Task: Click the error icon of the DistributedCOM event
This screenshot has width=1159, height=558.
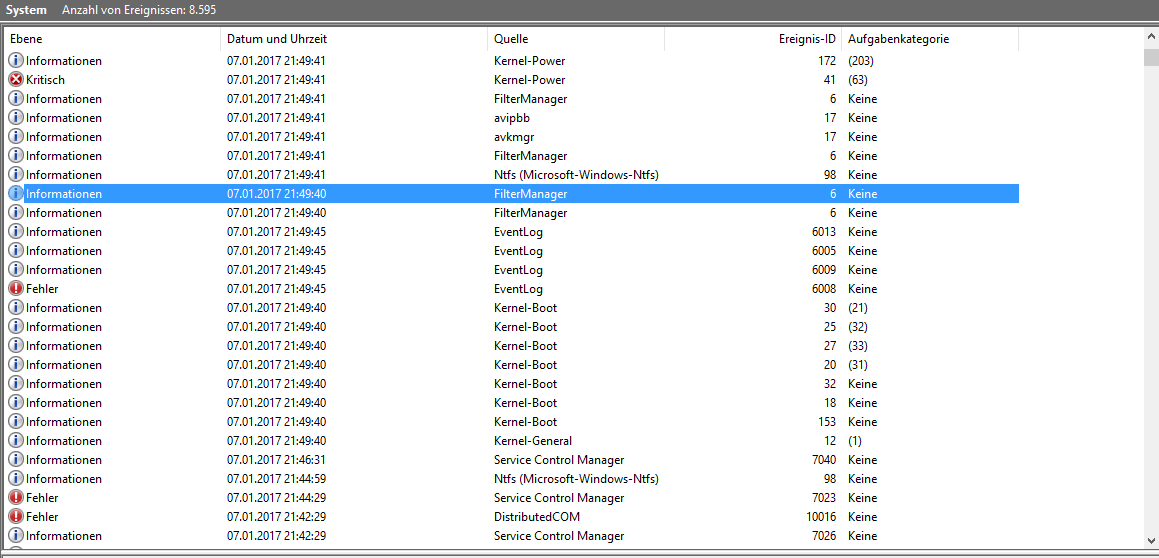Action: click(16, 517)
